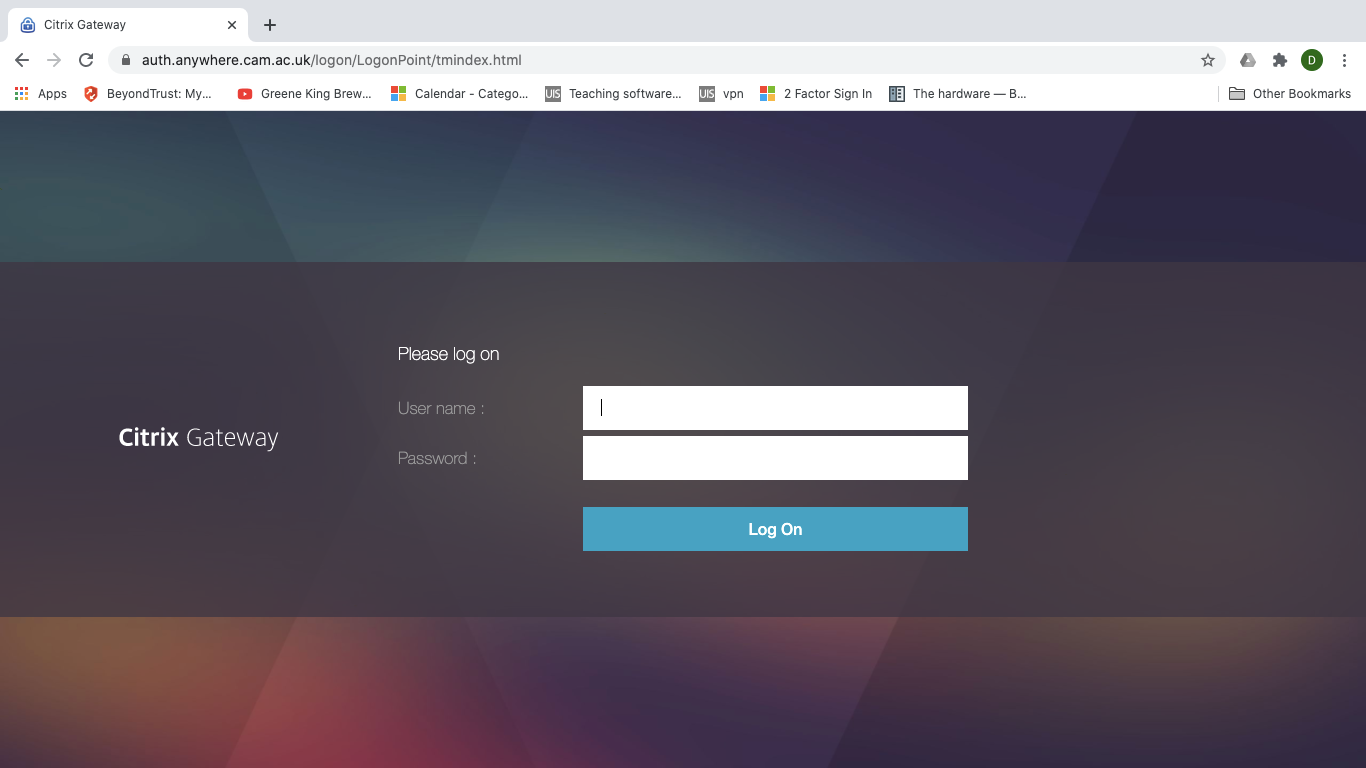Reload the Citrix Gateway page

coord(86,60)
